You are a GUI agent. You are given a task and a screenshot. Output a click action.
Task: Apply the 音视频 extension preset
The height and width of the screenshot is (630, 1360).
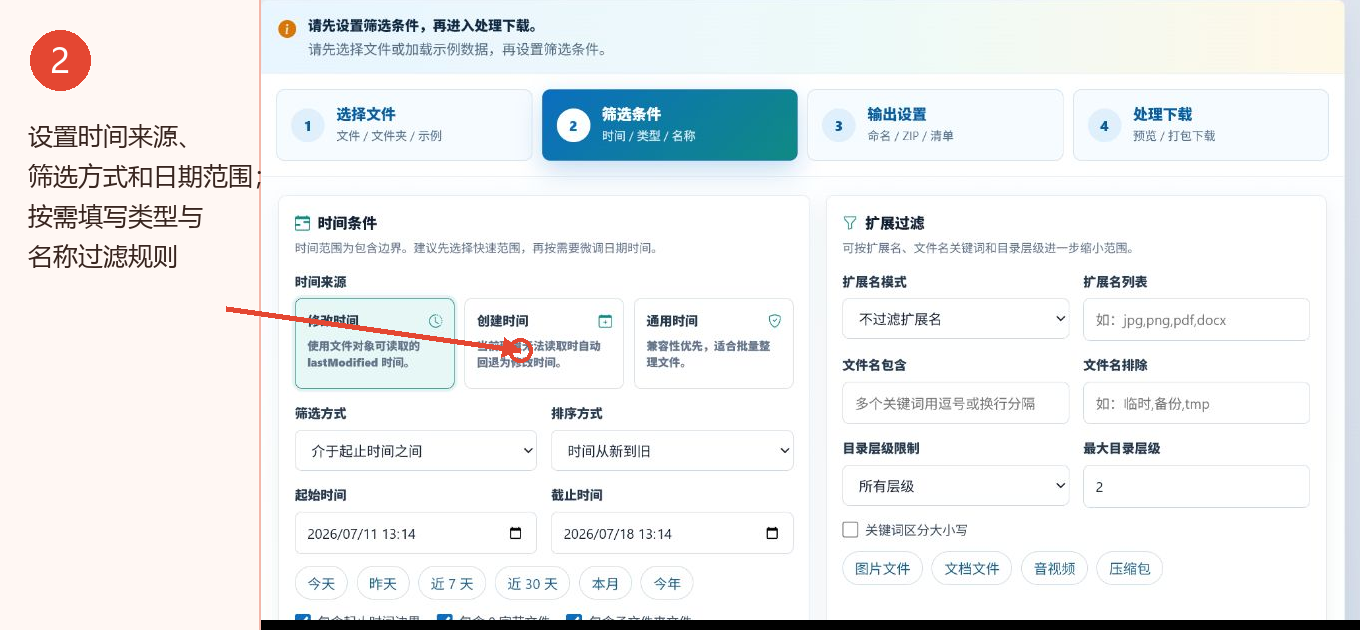coord(1054,568)
